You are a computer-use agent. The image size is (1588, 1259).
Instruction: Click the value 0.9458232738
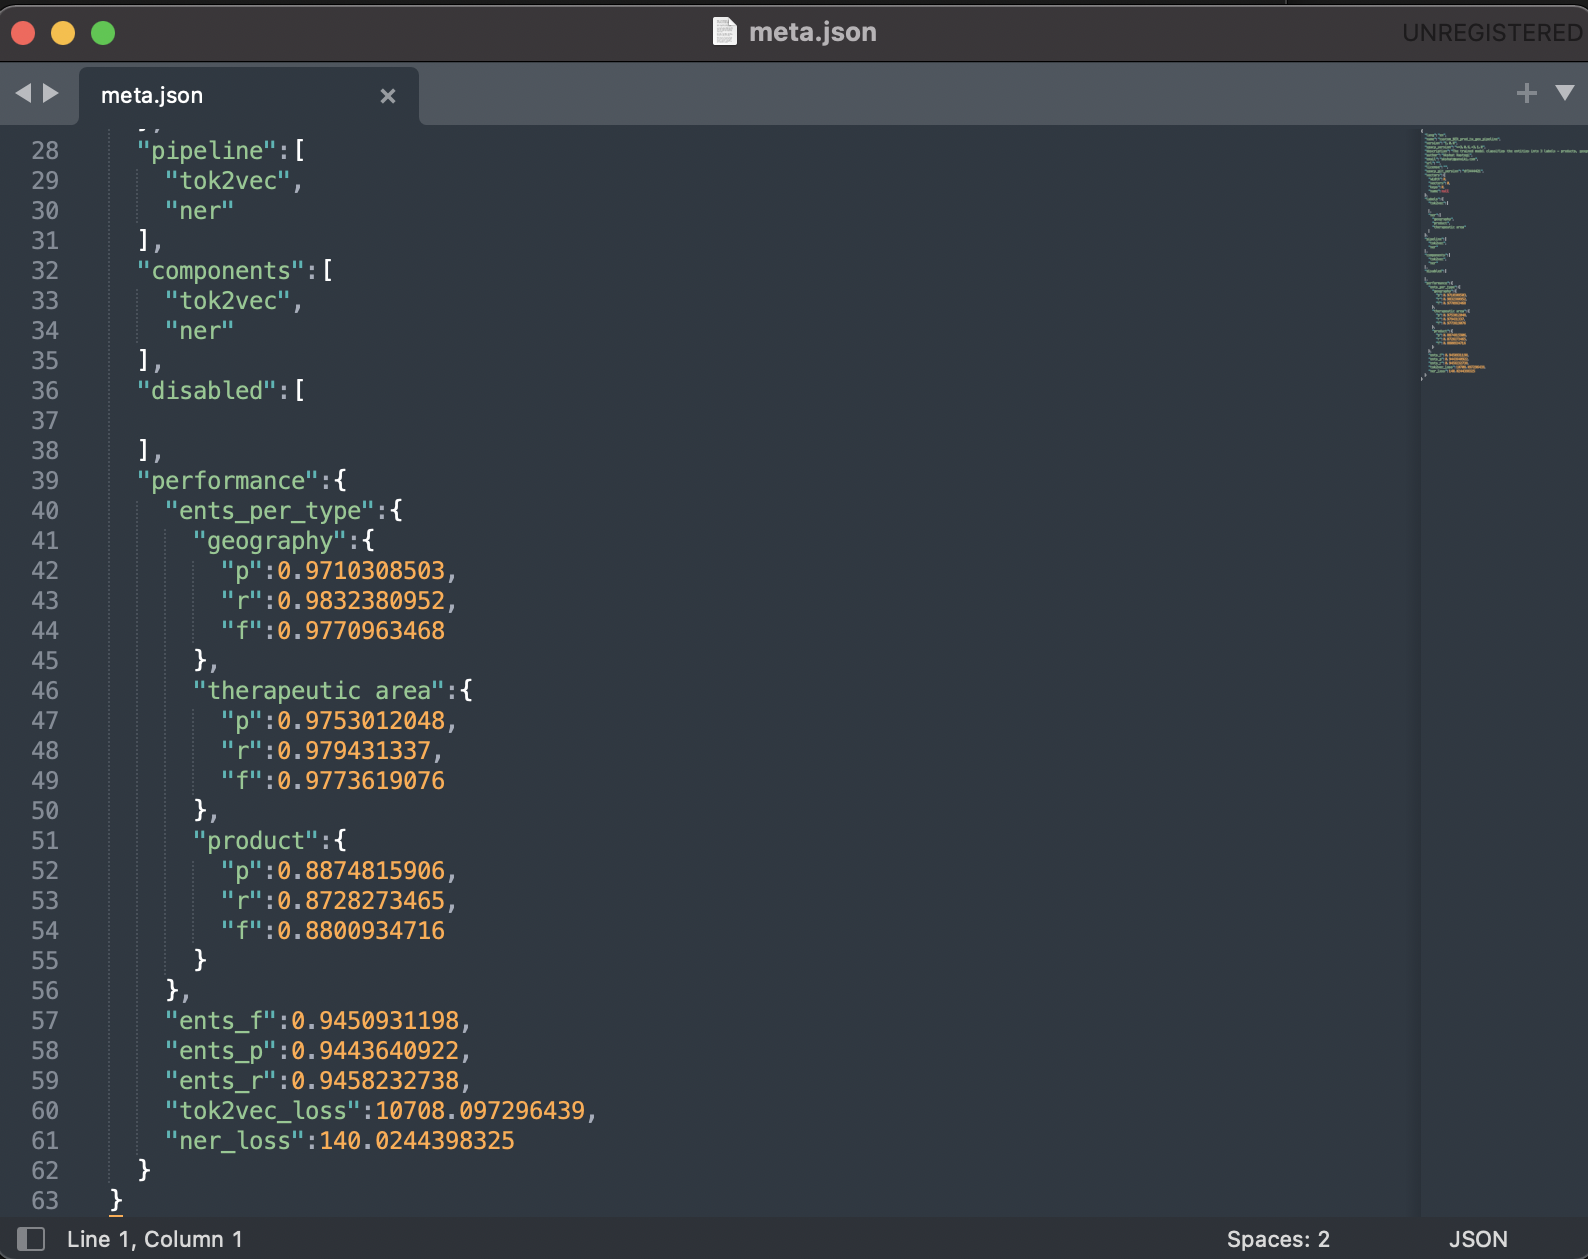(375, 1081)
